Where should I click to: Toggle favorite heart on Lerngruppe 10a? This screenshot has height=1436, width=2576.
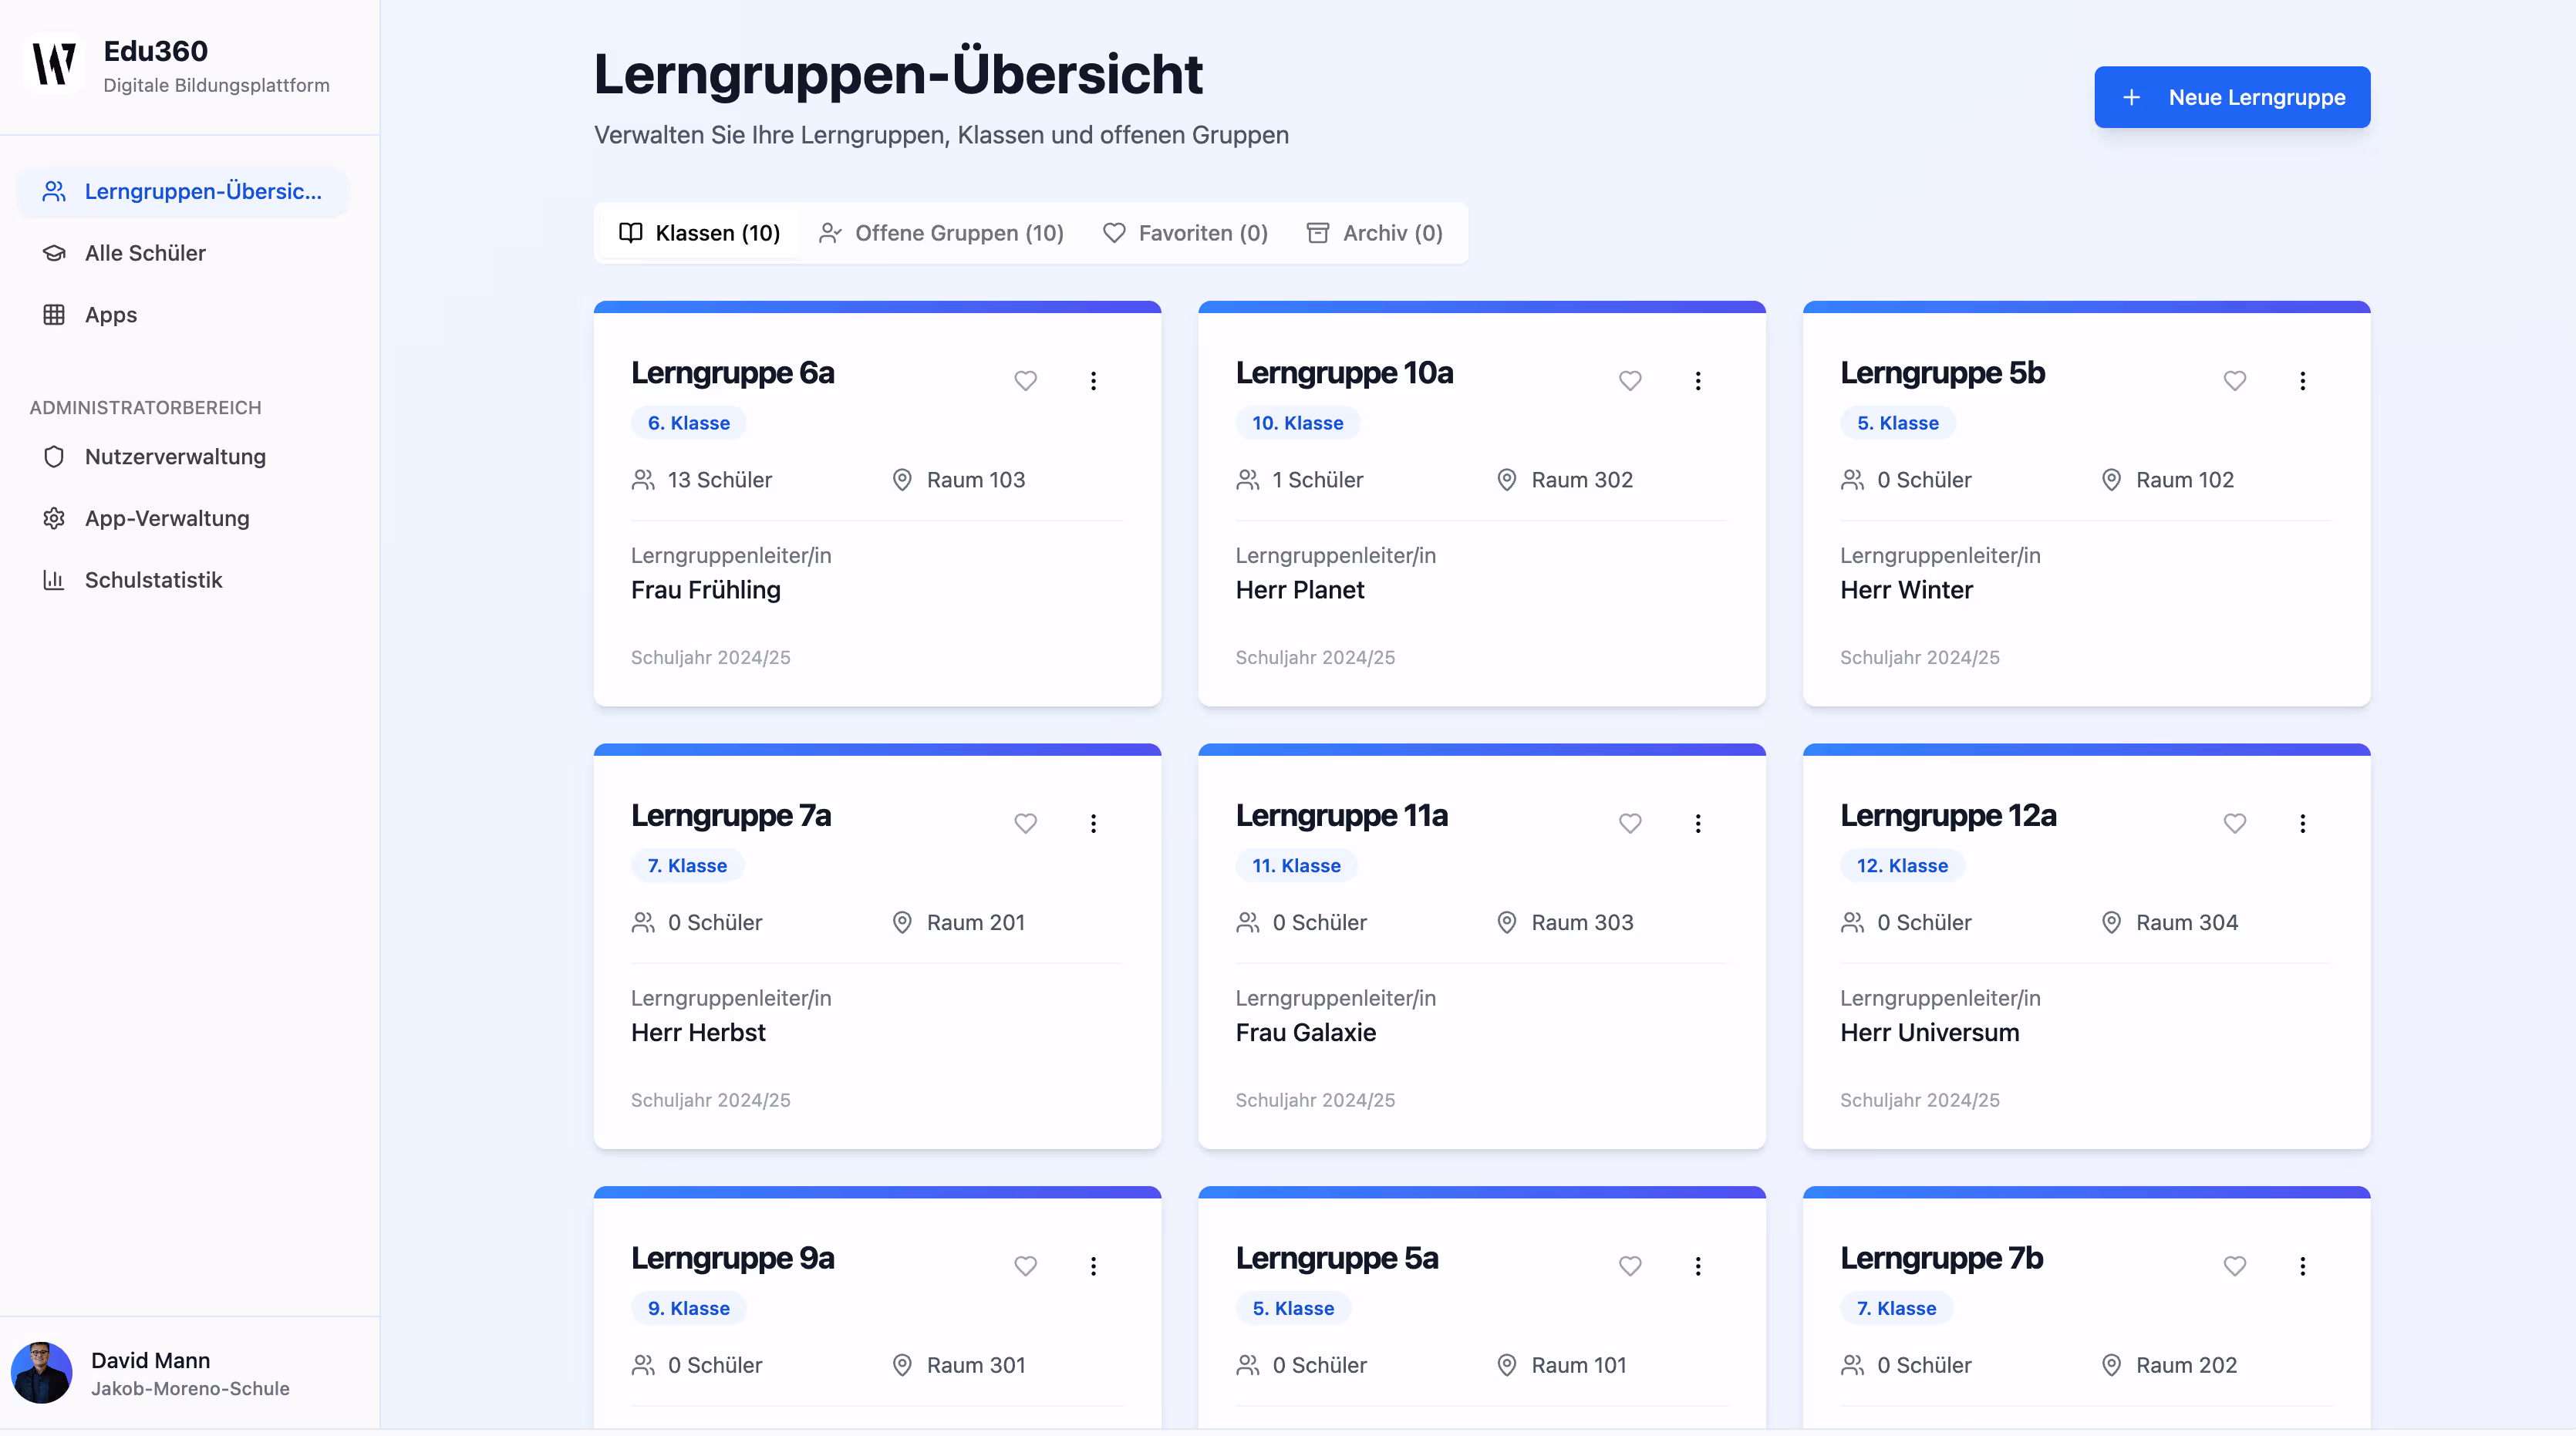click(x=1630, y=380)
